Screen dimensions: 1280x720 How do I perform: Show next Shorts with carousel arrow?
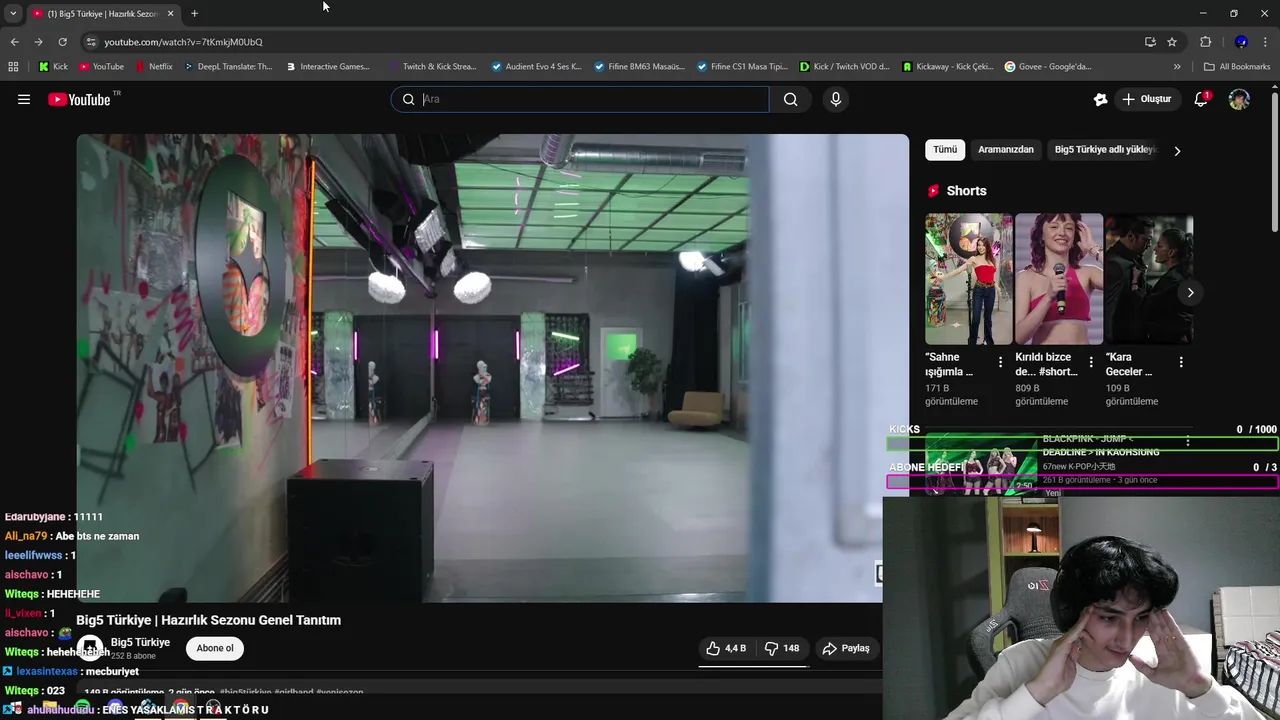tap(1190, 293)
